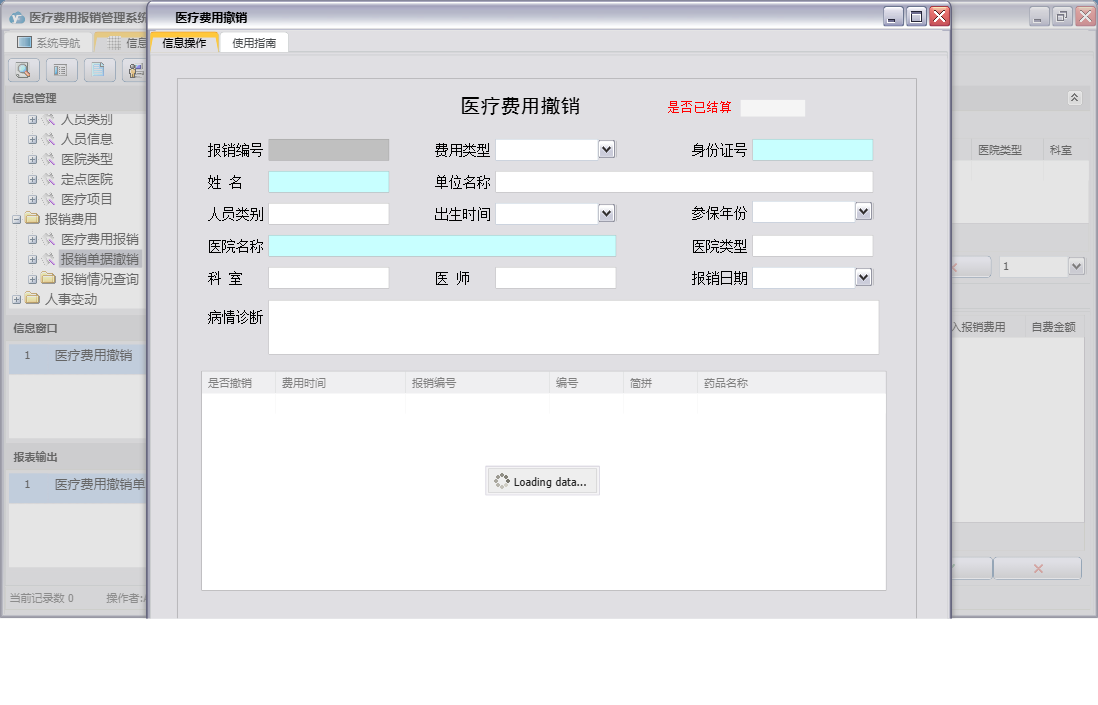Click the 报销费用 folder icon in the sidebar
This screenshot has height=705, width=1098.
(x=34, y=218)
